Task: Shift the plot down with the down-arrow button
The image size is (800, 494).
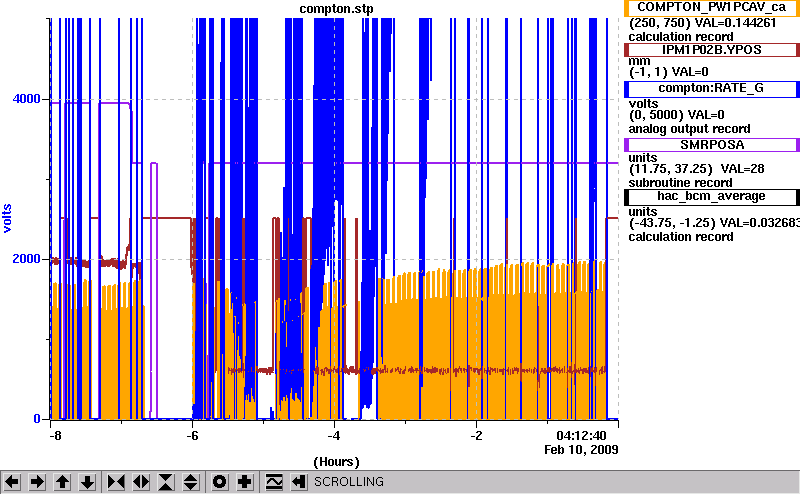Action: (x=88, y=482)
